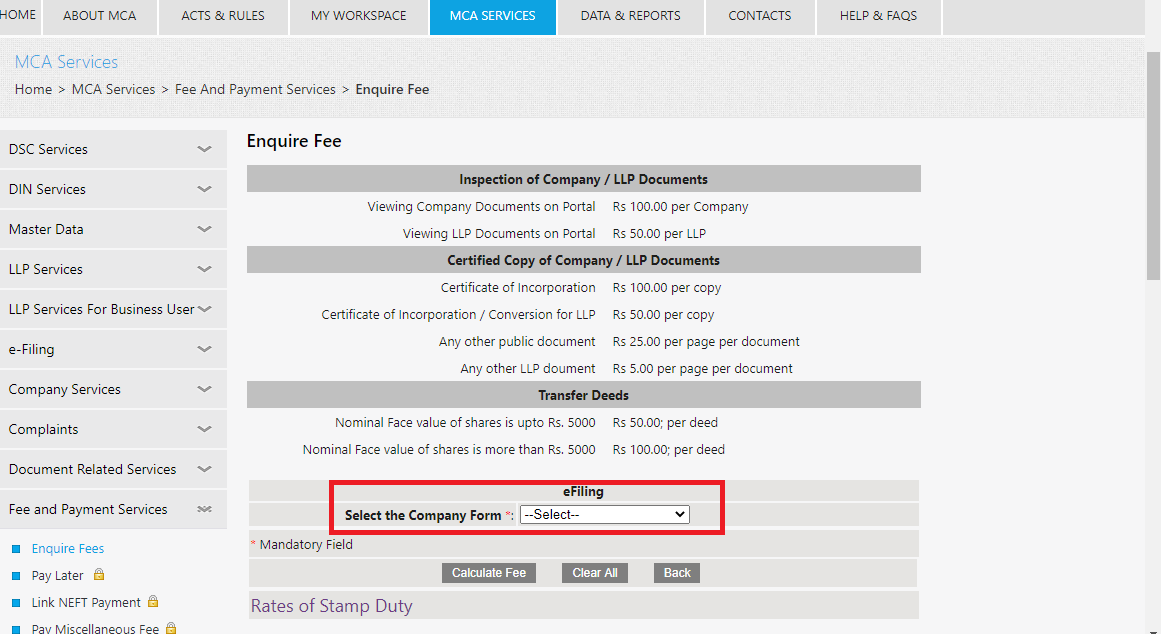The height and width of the screenshot is (634, 1161).
Task: Expand the DSC Services section
Action: (x=204, y=149)
